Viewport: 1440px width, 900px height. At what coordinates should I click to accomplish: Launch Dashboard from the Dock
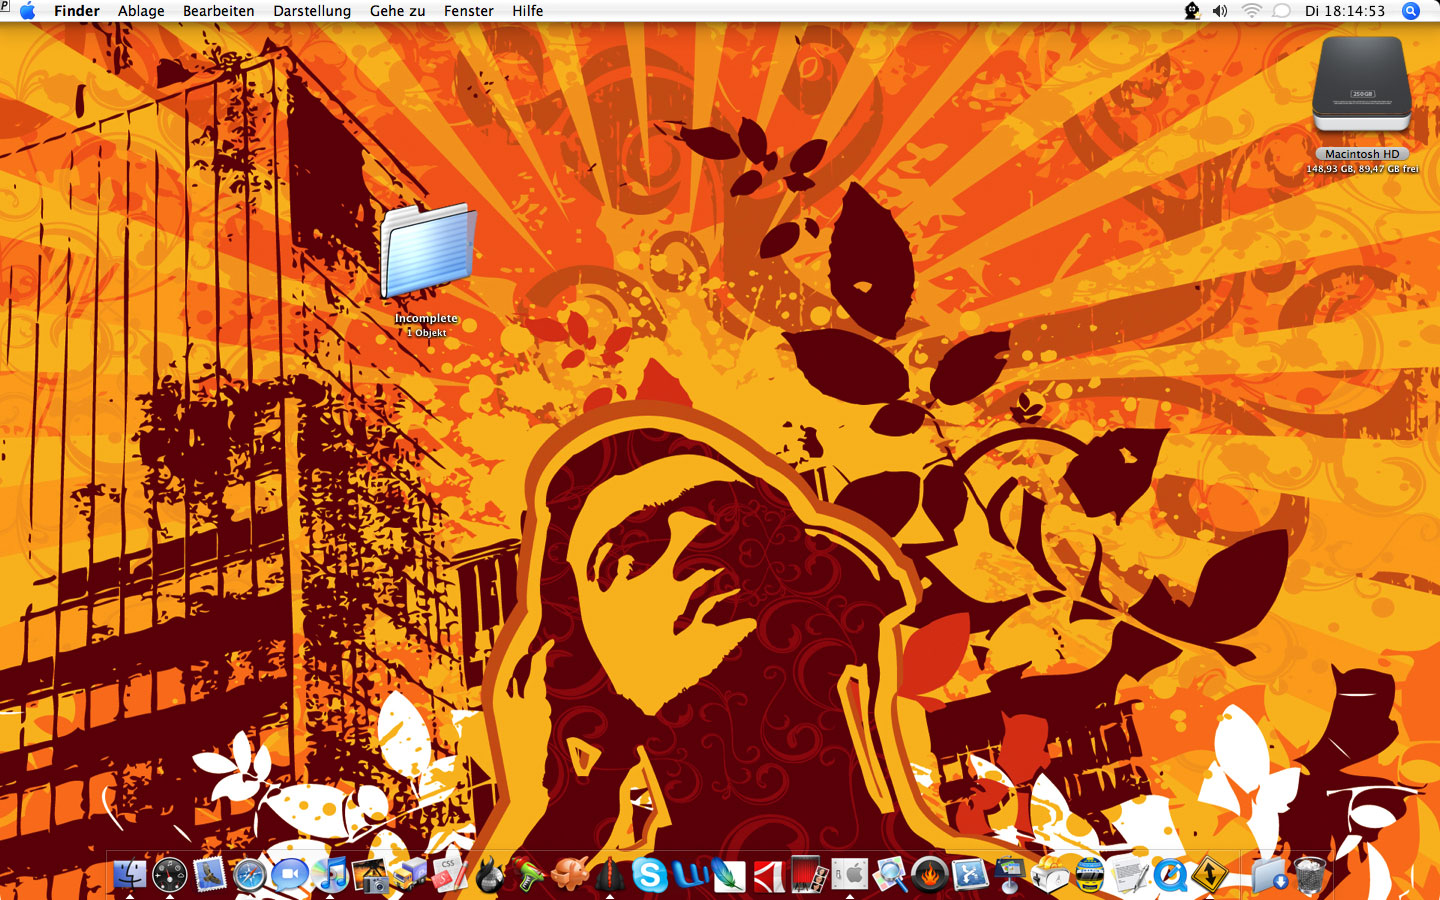pyautogui.click(x=170, y=875)
